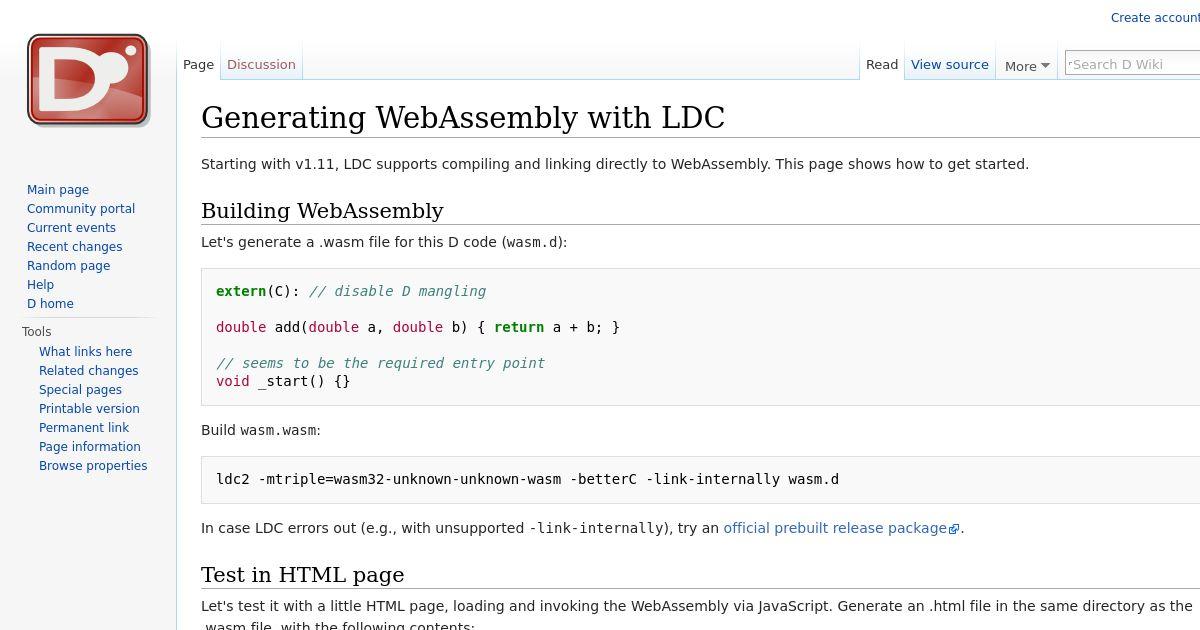Viewport: 1200px width, 630px height.
Task: Click the ldc2 -mtriple command line
Action: click(x=528, y=479)
